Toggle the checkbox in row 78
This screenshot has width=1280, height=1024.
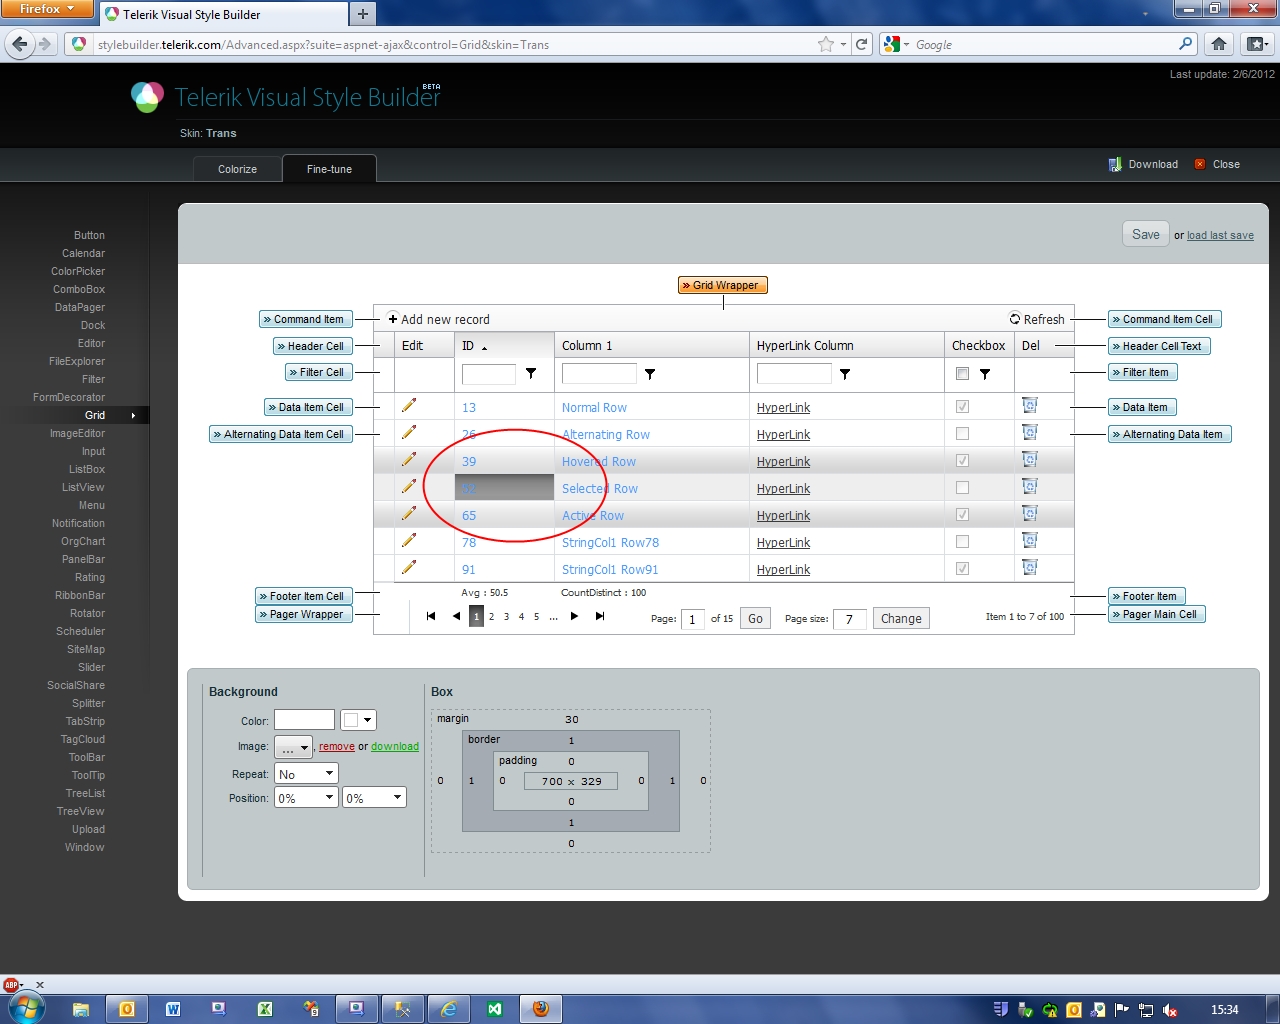(962, 542)
